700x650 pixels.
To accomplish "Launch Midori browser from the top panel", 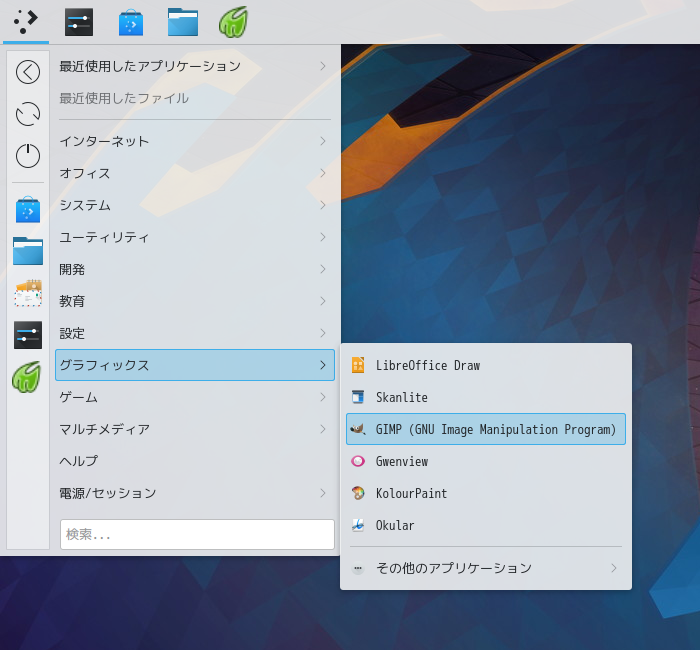I will [233, 22].
